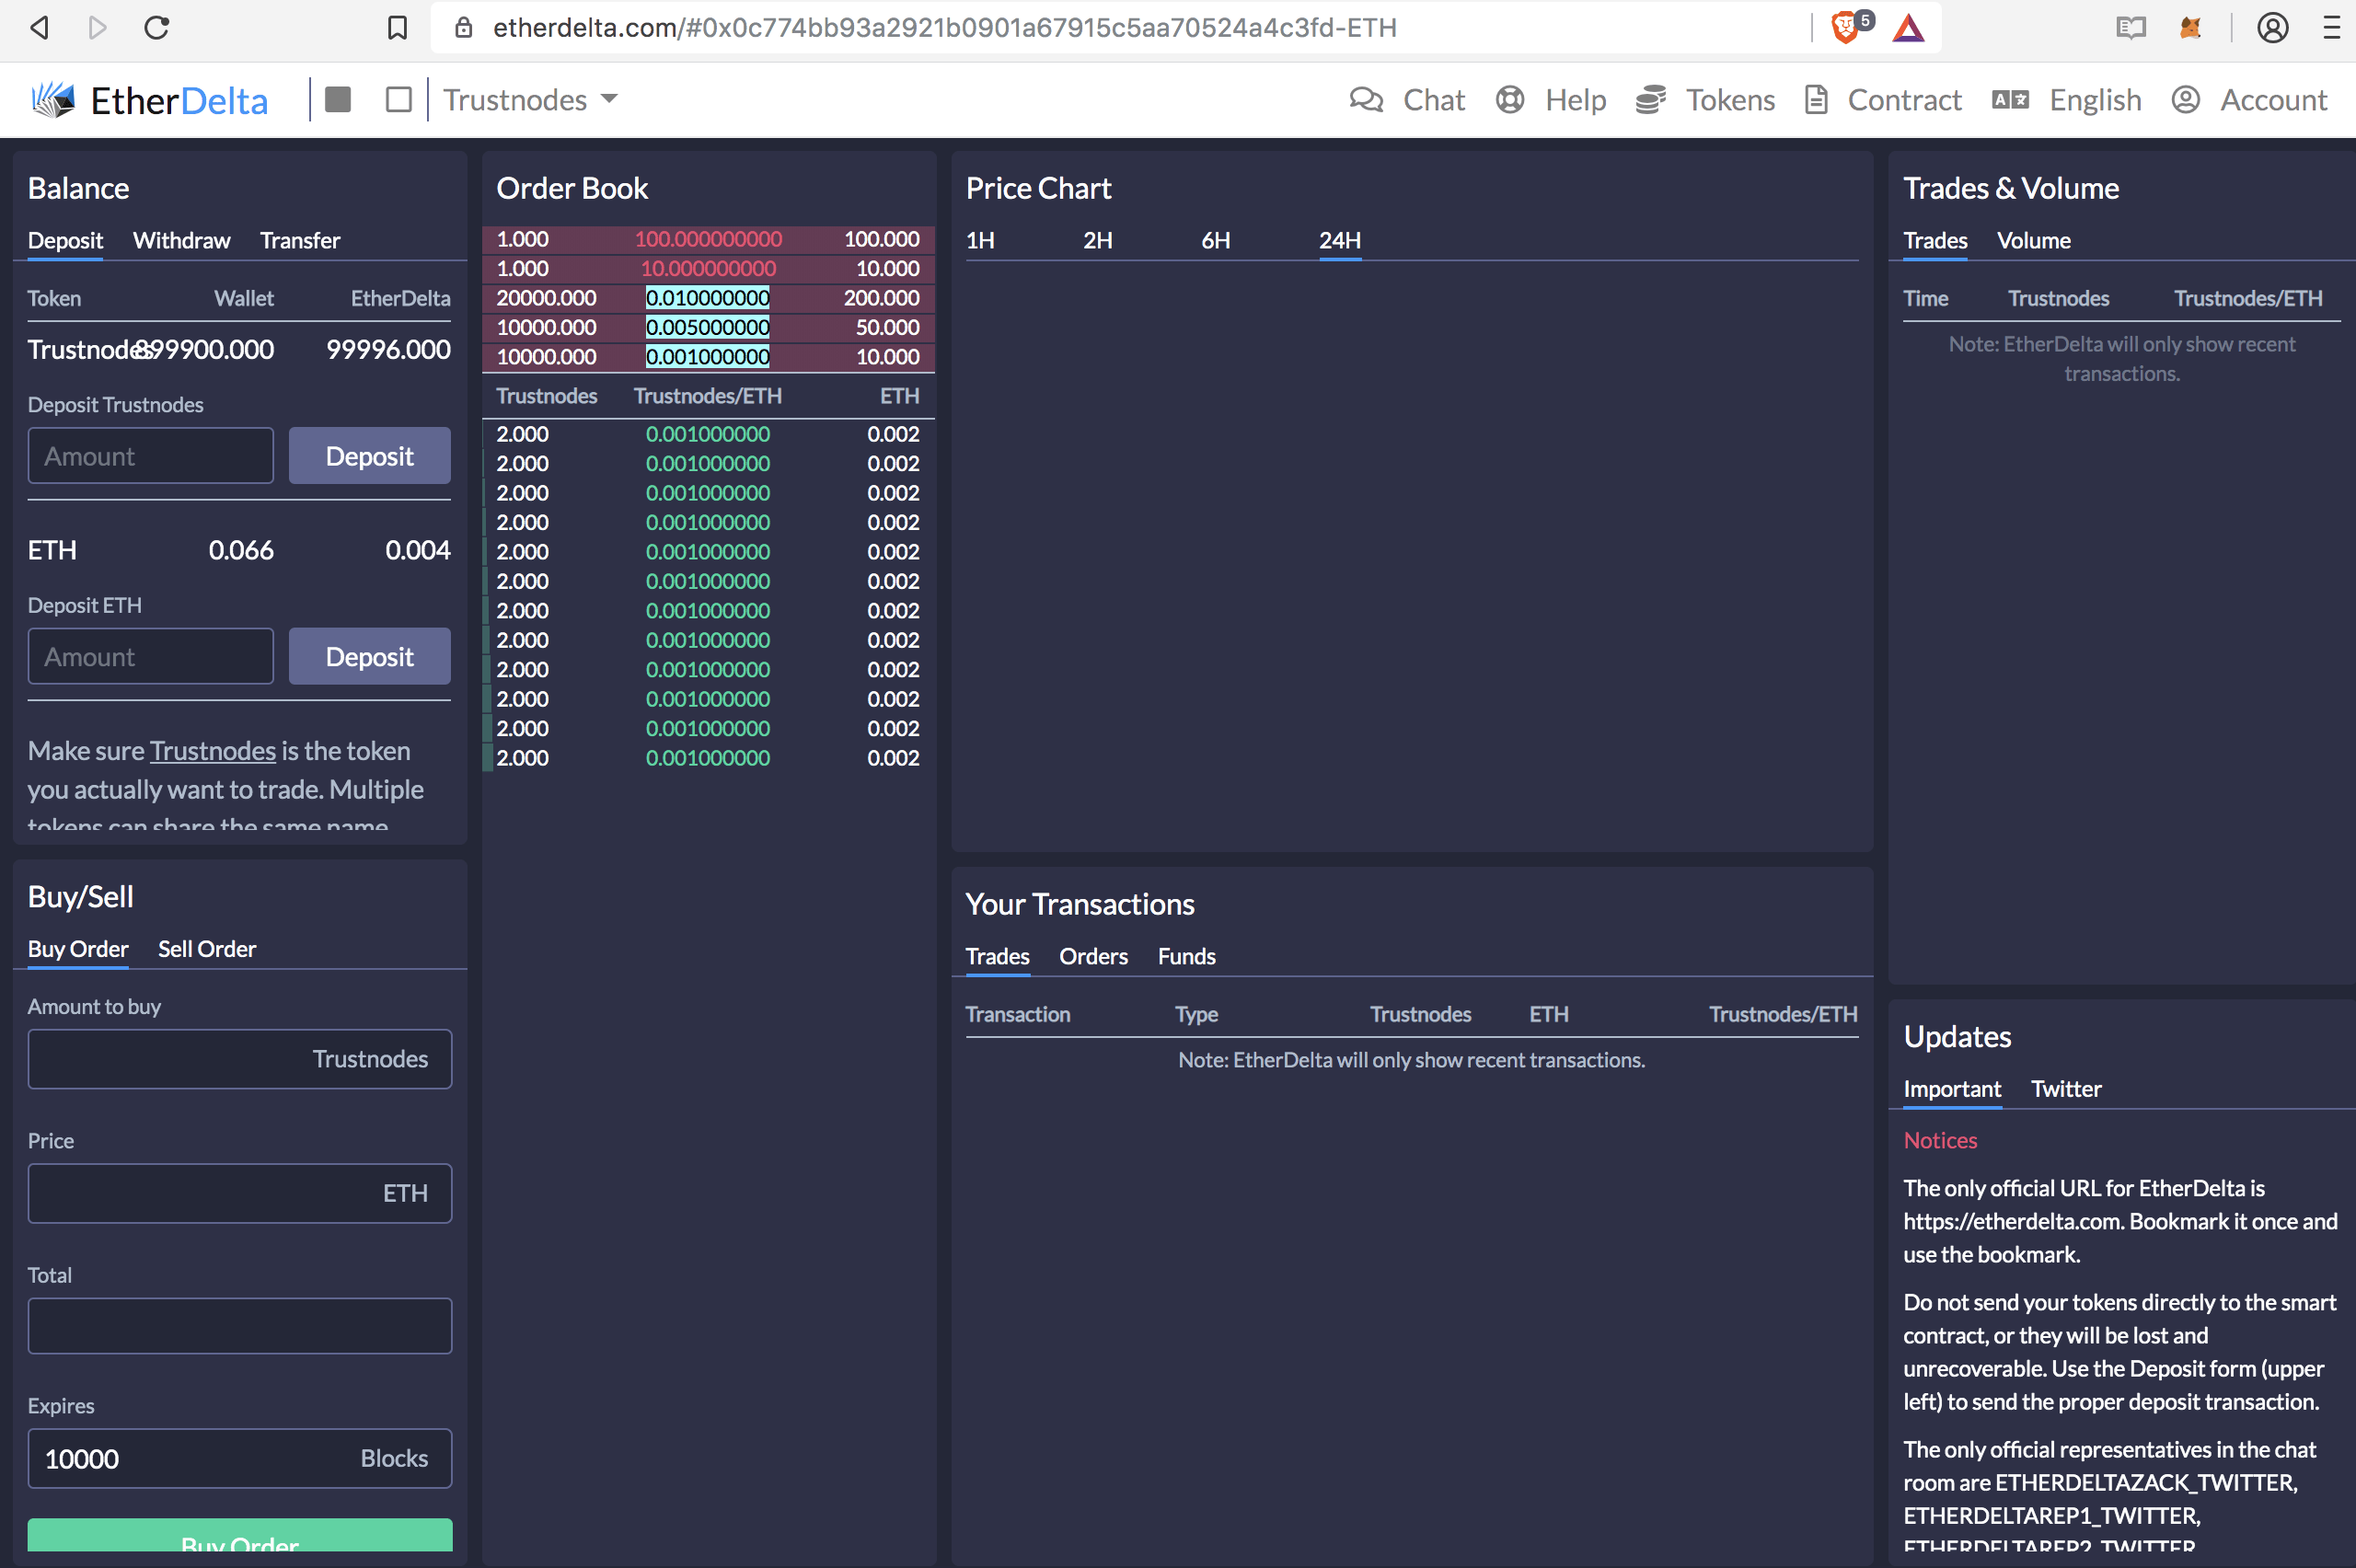This screenshot has height=1568, width=2356.
Task: Select the Withdraw tab in Balance
Action: pyautogui.click(x=181, y=240)
